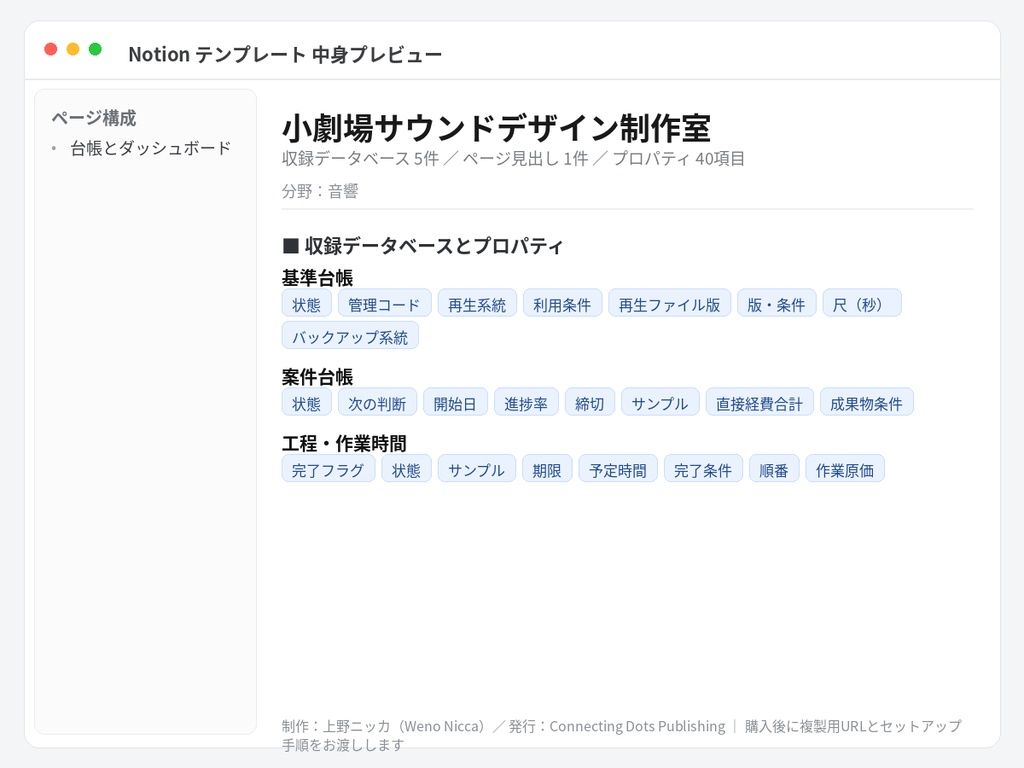The height and width of the screenshot is (768, 1024).
Task: Select the 状態 tag under 基準台帳
Action: 307,304
